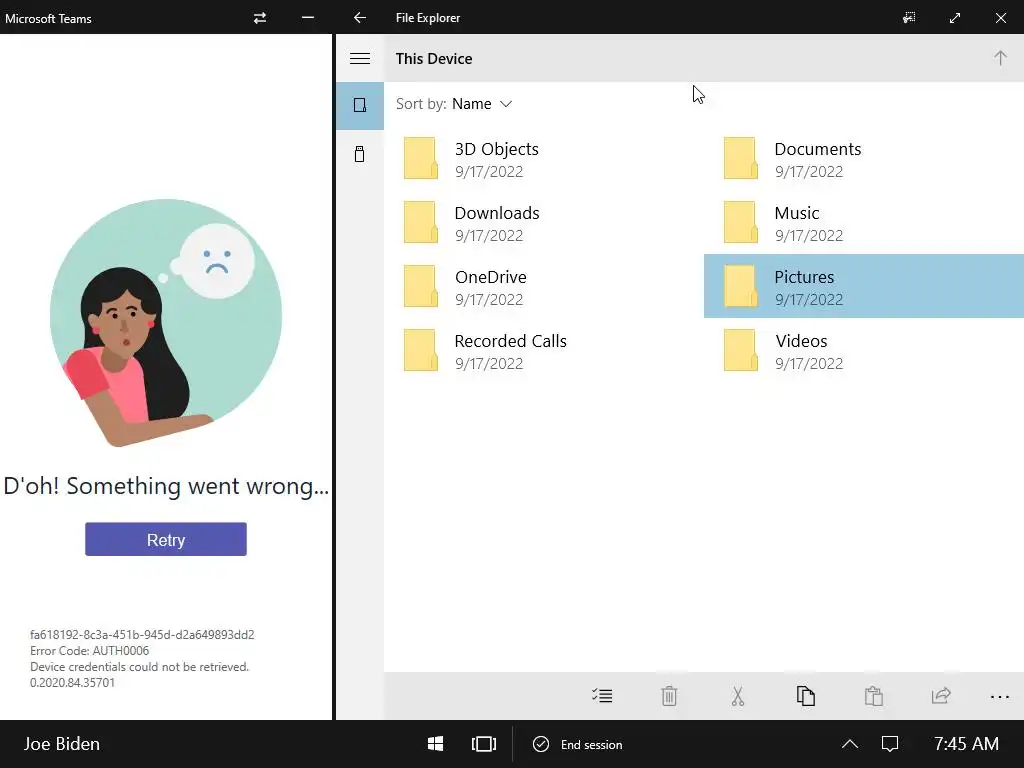Click the 7:45 AM clock
This screenshot has height=768, width=1024.
(x=966, y=744)
